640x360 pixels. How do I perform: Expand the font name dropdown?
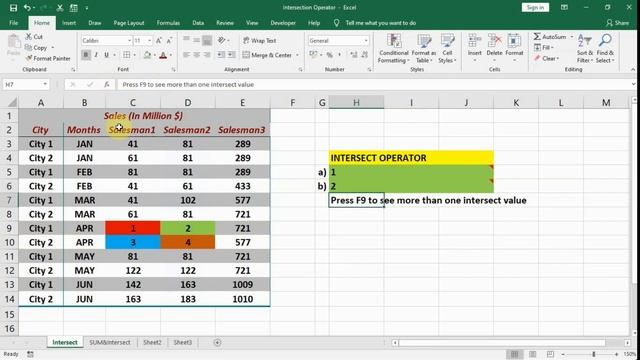[129, 40]
